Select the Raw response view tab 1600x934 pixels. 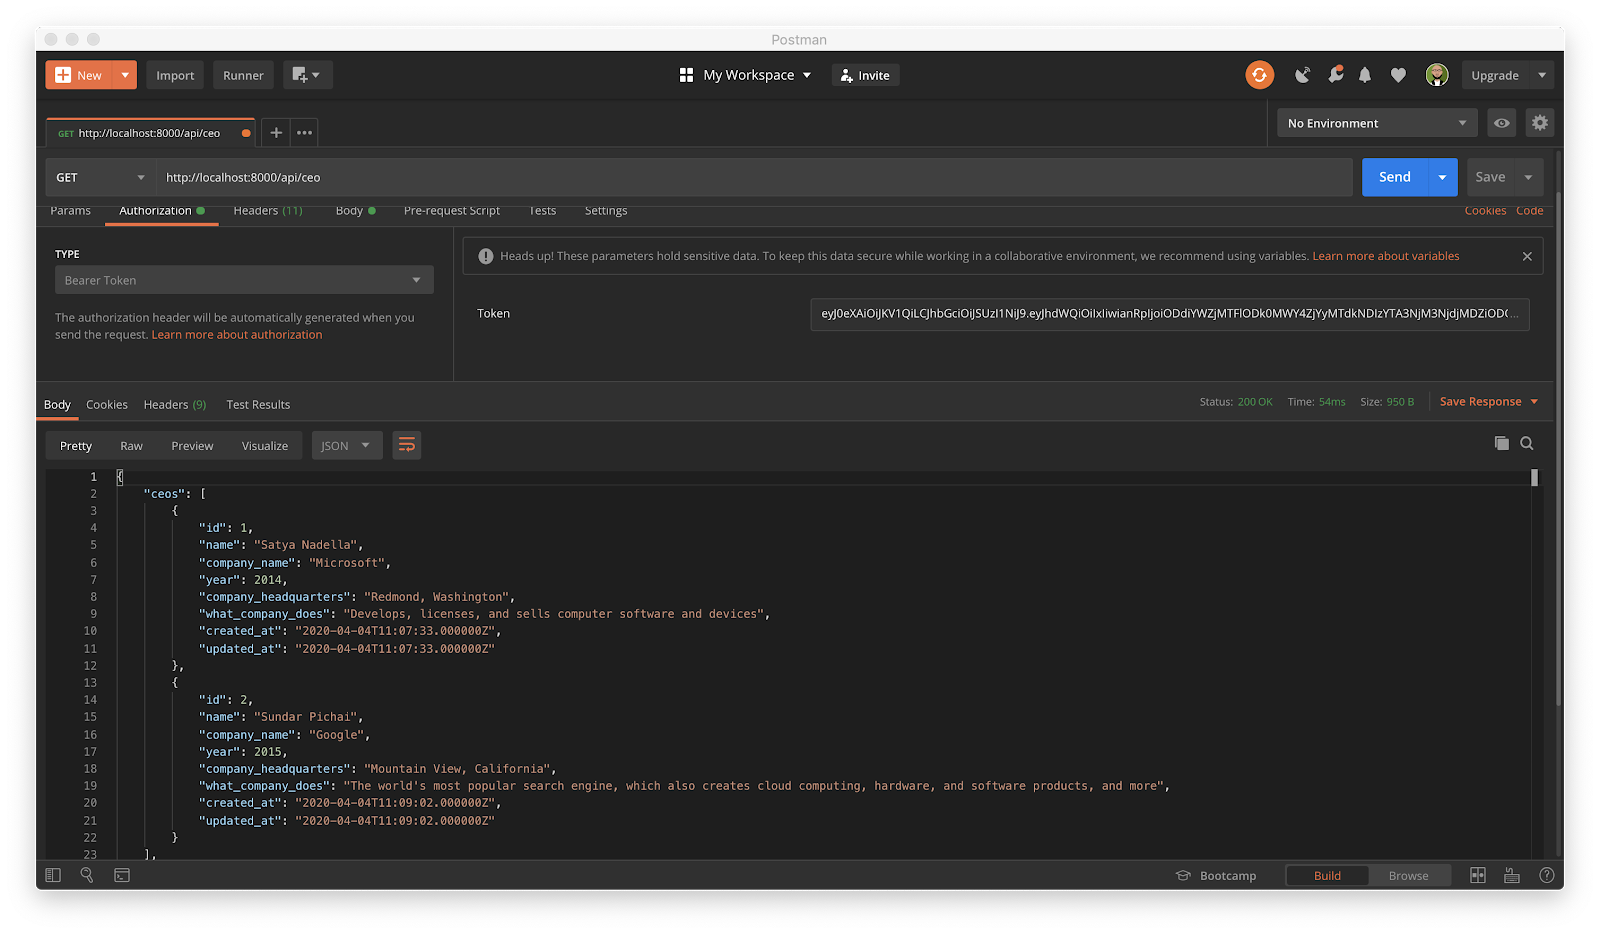click(131, 446)
